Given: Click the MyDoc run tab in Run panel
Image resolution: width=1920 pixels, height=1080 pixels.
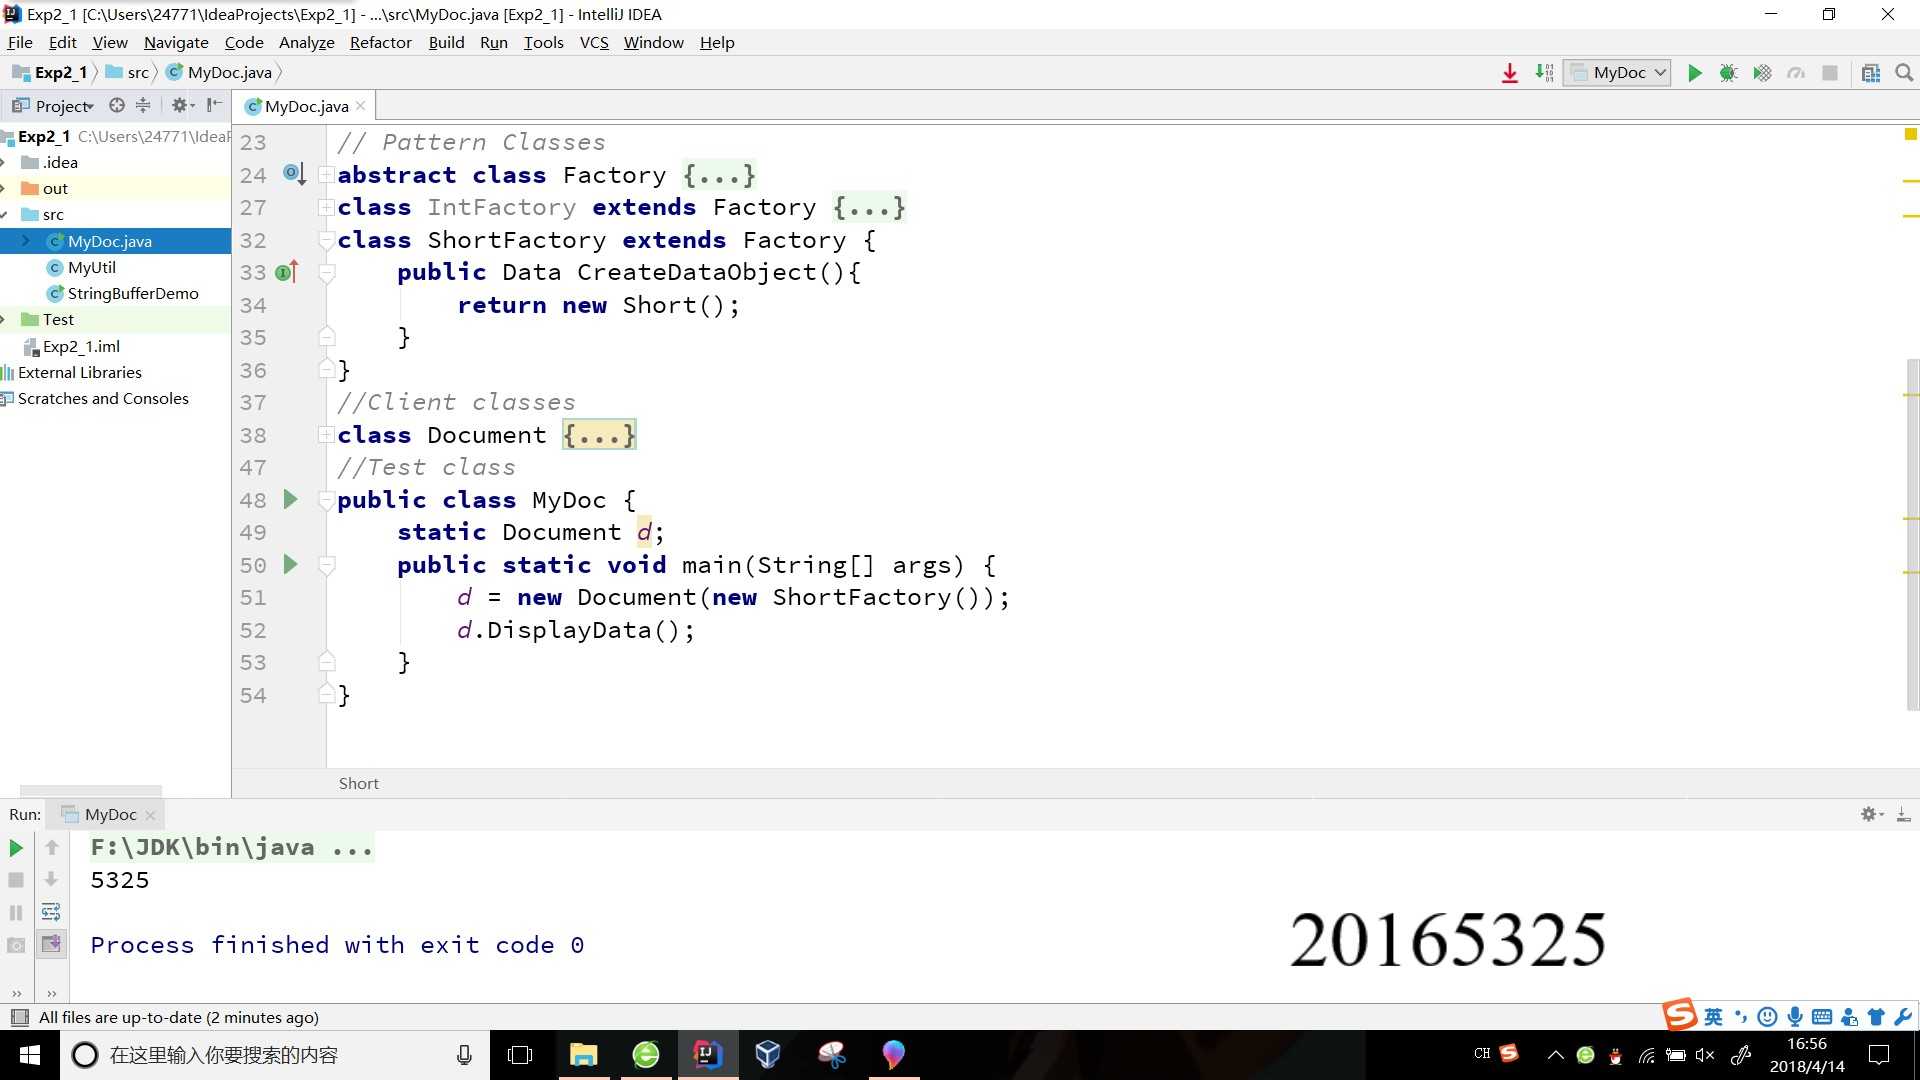Looking at the screenshot, I should click(111, 814).
